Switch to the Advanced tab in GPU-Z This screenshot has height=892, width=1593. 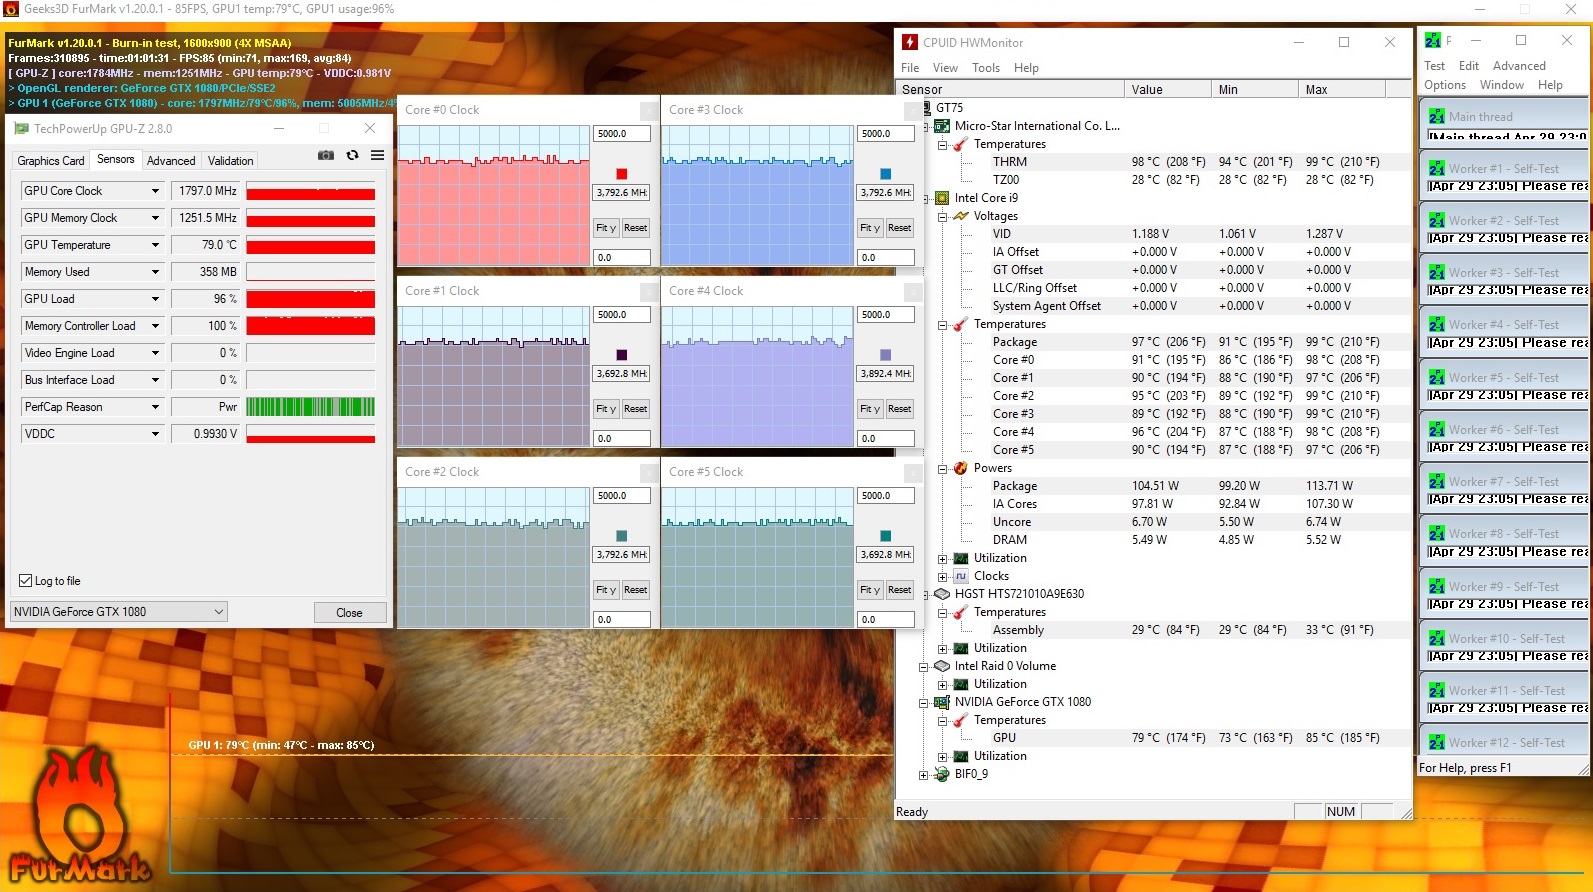tap(171, 160)
